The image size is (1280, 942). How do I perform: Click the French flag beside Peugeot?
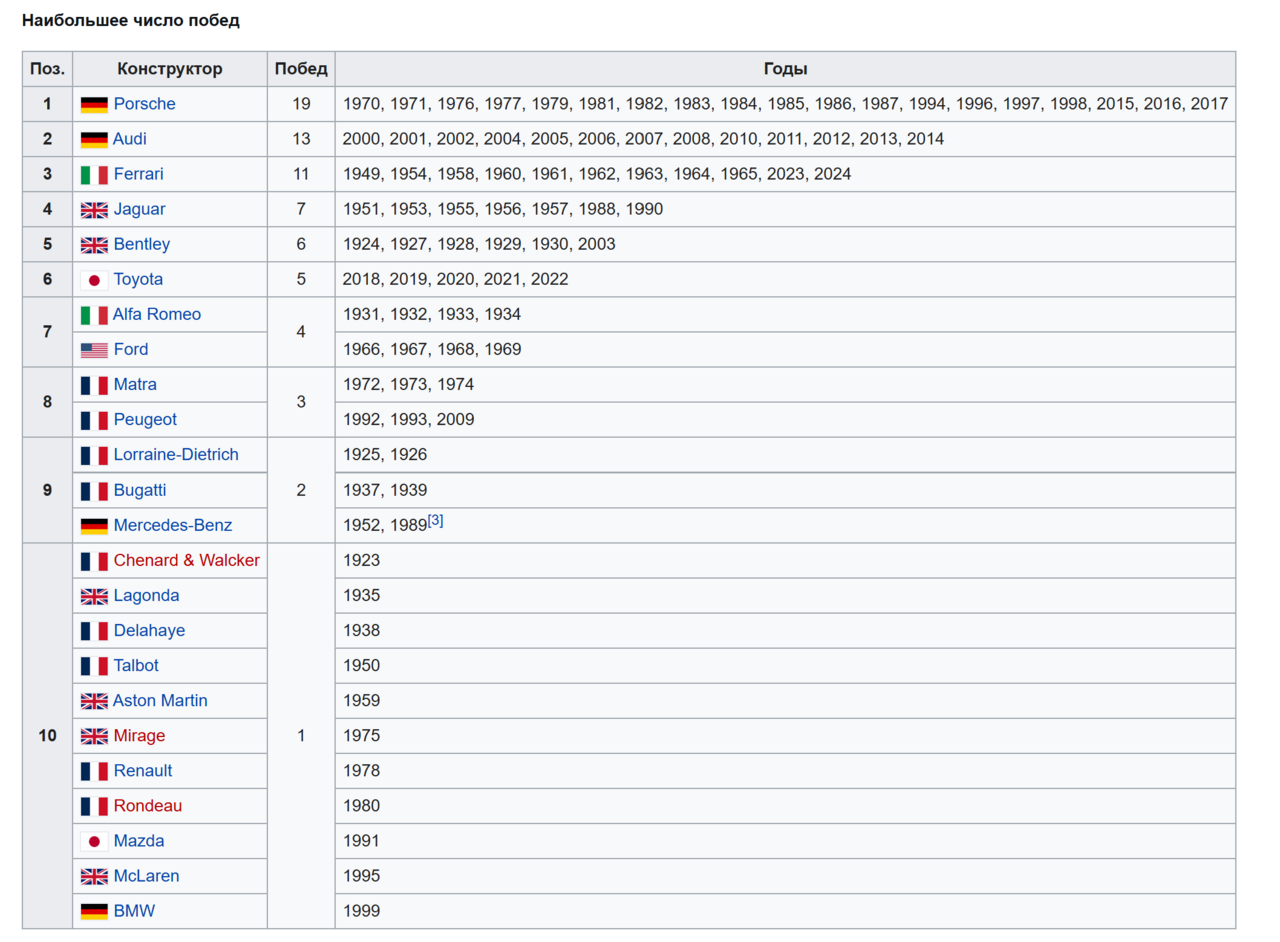tap(94, 420)
